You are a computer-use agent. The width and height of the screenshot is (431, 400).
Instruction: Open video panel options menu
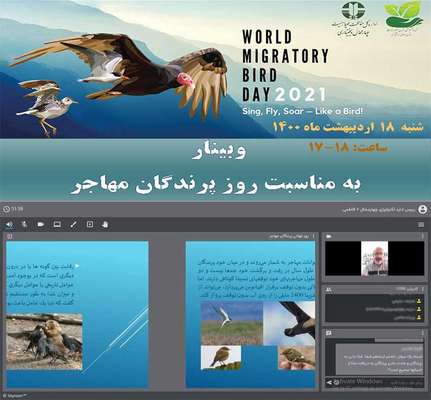pyautogui.click(x=422, y=236)
